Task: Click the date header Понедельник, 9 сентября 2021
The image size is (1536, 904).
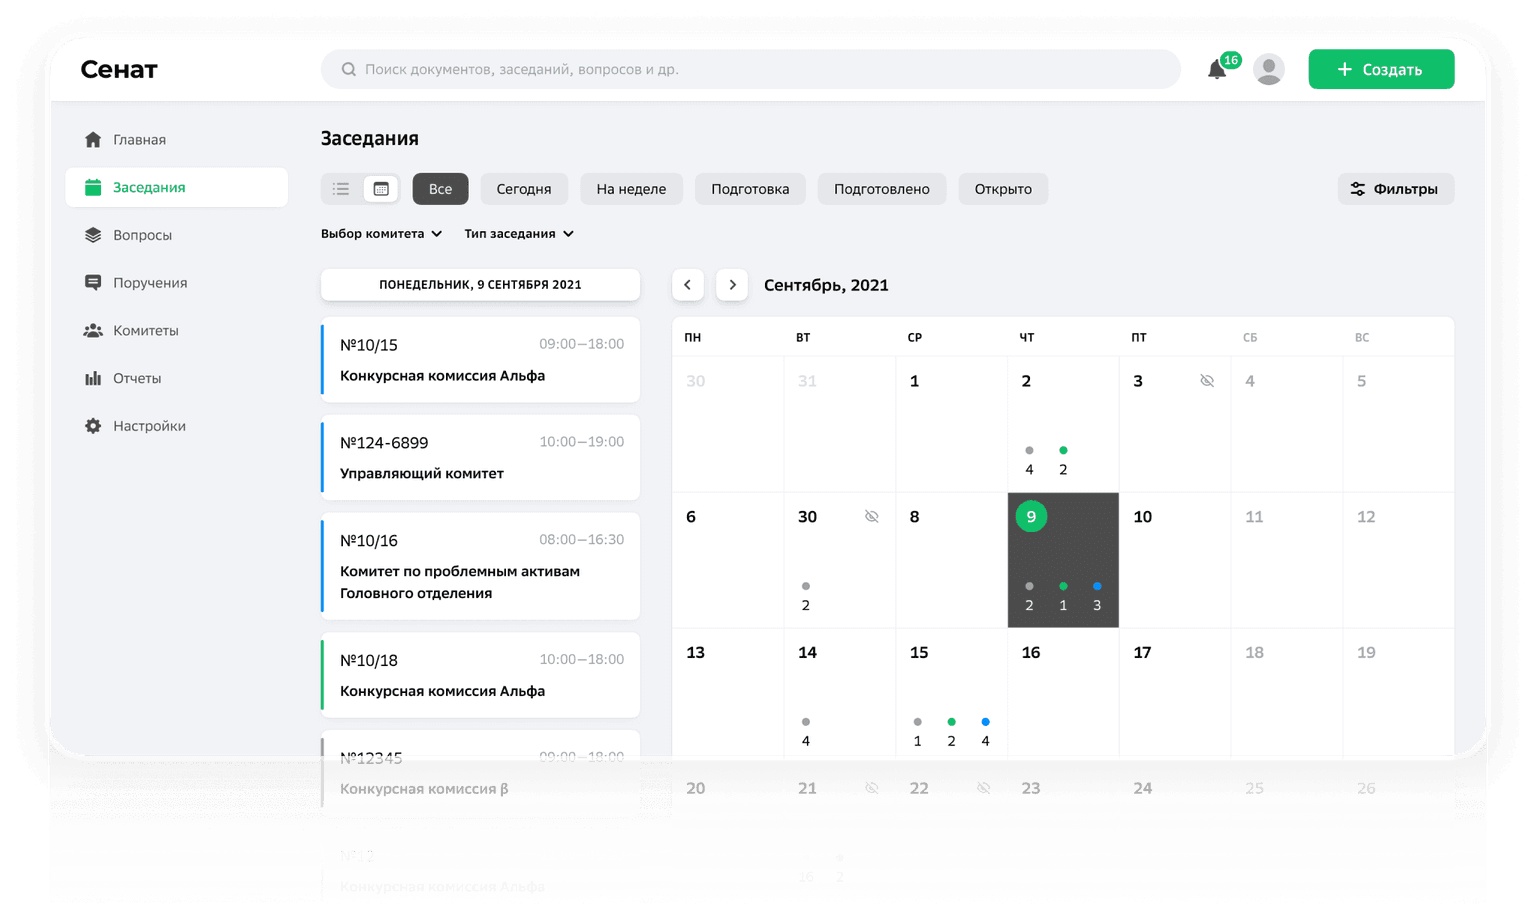Action: click(x=480, y=285)
